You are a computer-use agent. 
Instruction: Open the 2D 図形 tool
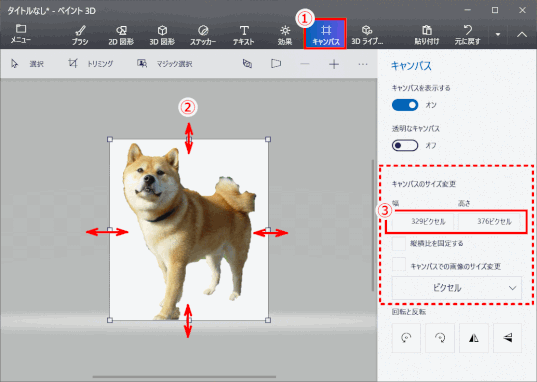tap(121, 35)
